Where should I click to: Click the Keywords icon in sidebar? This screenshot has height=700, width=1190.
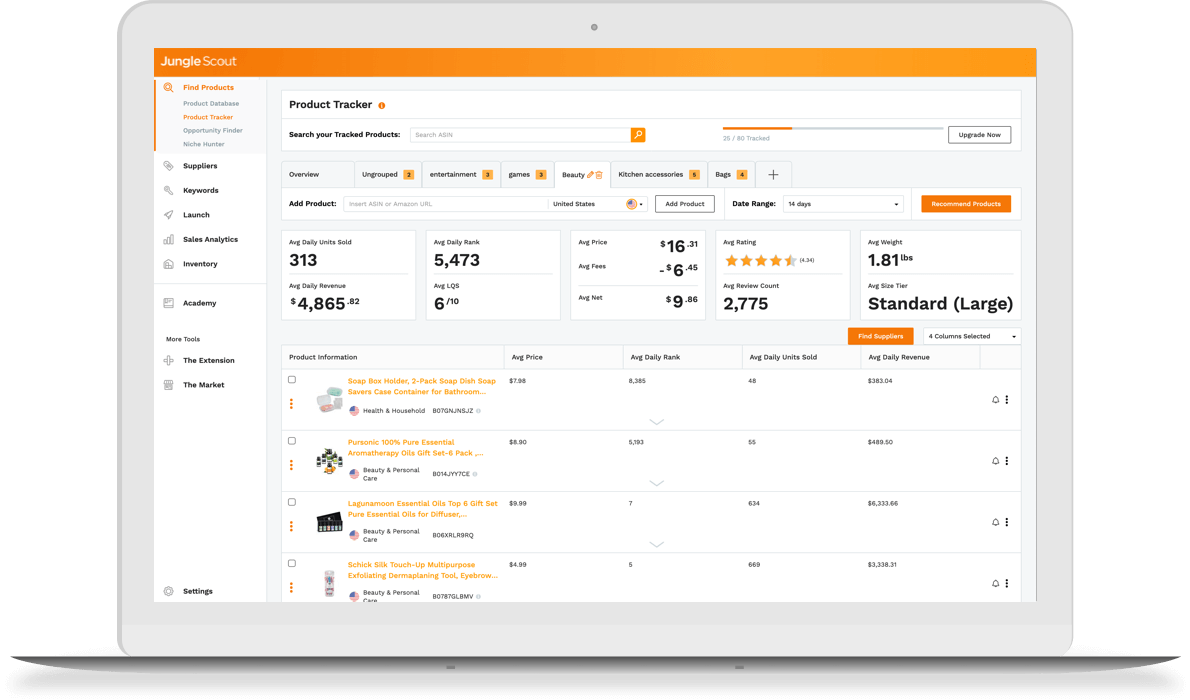(x=168, y=191)
